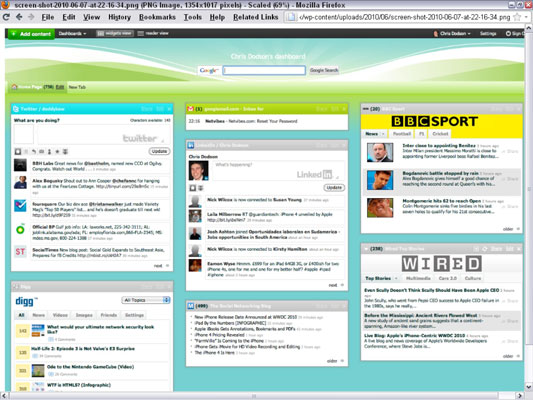Viewport: 533px width, 400px height.
Task: Click the digg logo
Action: pos(26,301)
